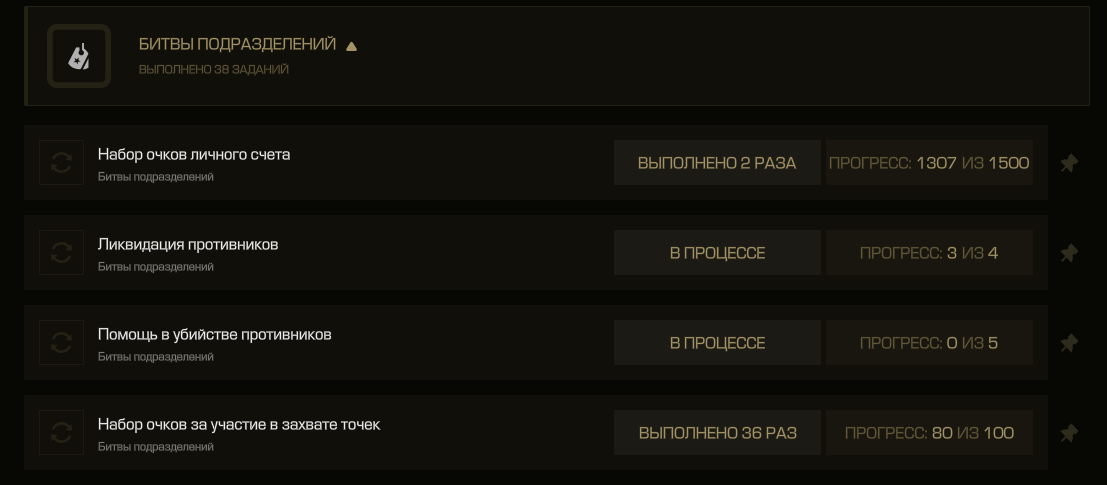Click progress 80 из 100 indicator
The width and height of the screenshot is (1107, 485).
tap(929, 433)
